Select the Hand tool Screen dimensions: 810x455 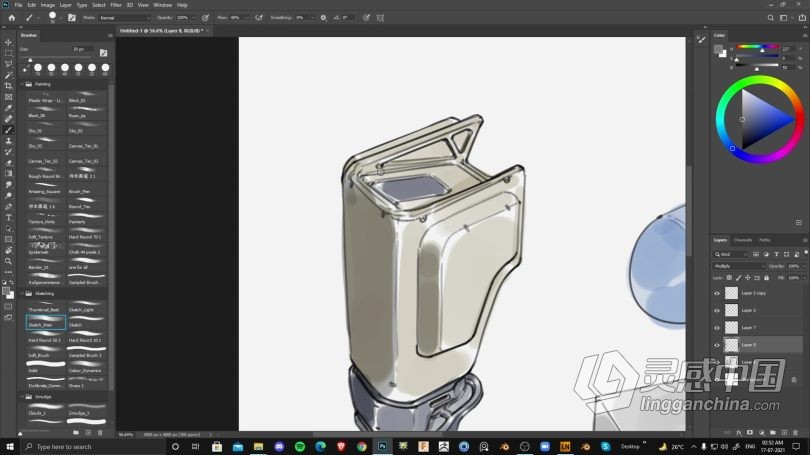8,250
